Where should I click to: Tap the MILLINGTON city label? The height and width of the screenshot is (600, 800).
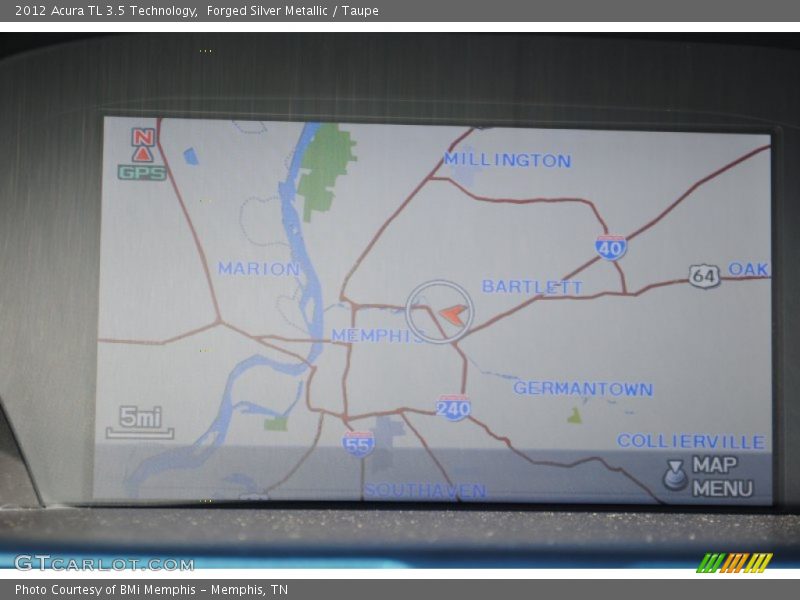click(507, 160)
